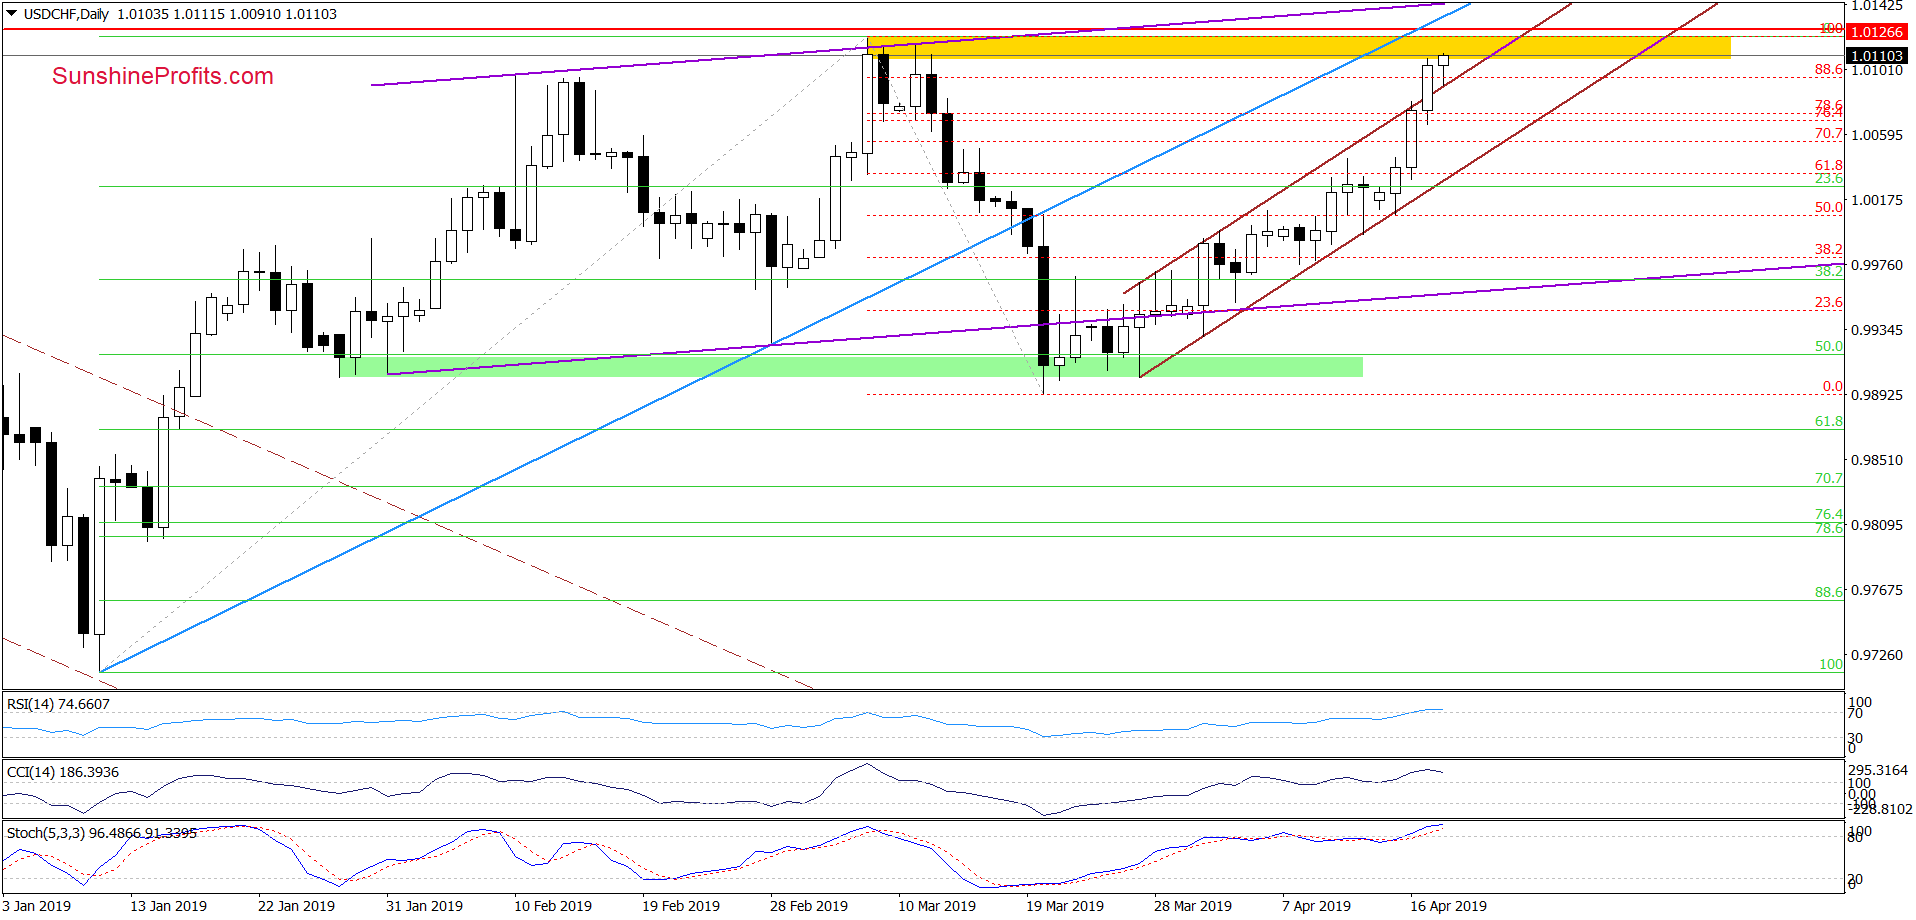Screen dimensions: 1916x920
Task: Click the triangle icon beside USDCHF,Daily title
Action: tap(12, 14)
